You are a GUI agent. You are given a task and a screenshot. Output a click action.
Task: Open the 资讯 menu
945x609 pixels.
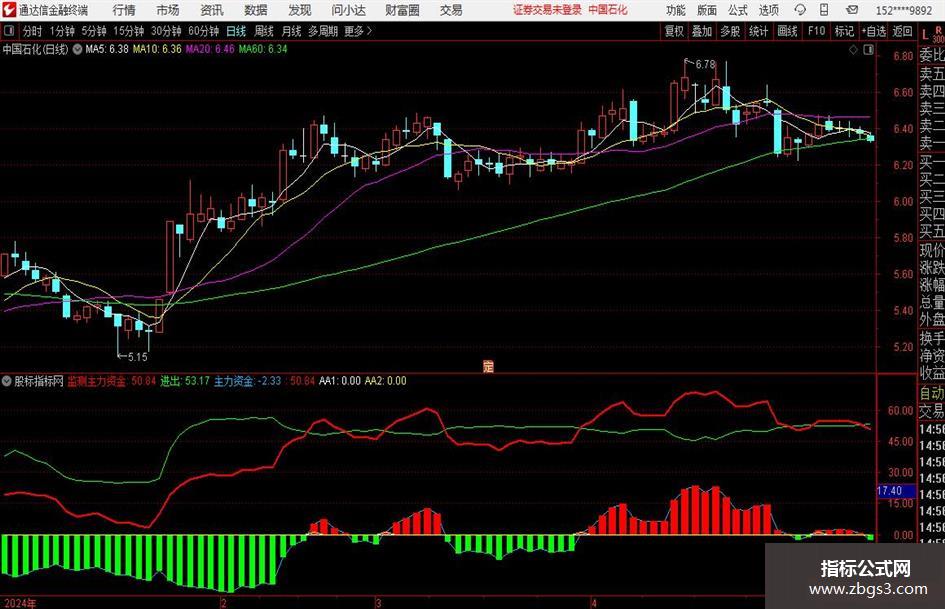[212, 10]
